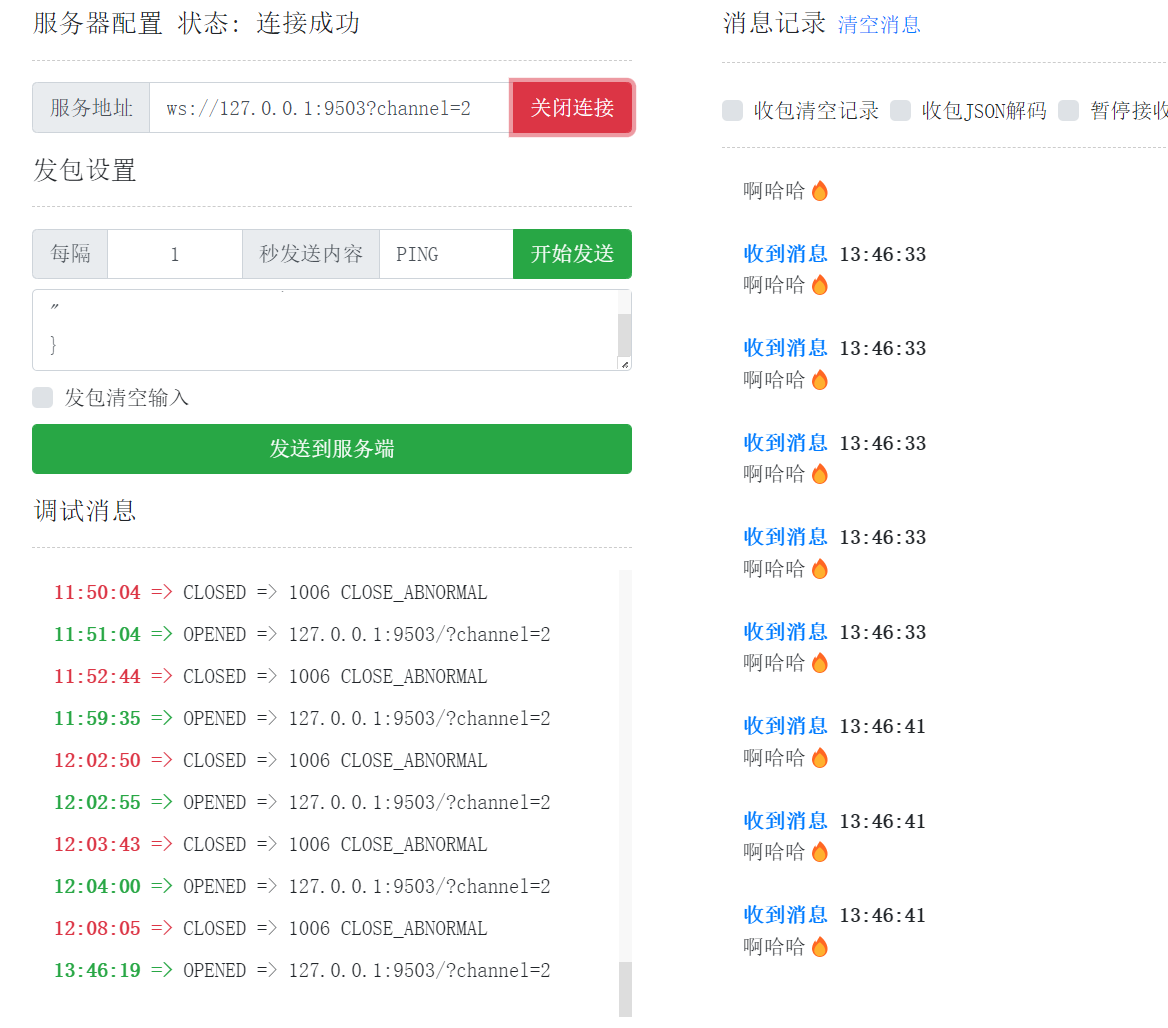Click the 开始发送 green button
This screenshot has height=1028, width=1168.
pos(572,254)
